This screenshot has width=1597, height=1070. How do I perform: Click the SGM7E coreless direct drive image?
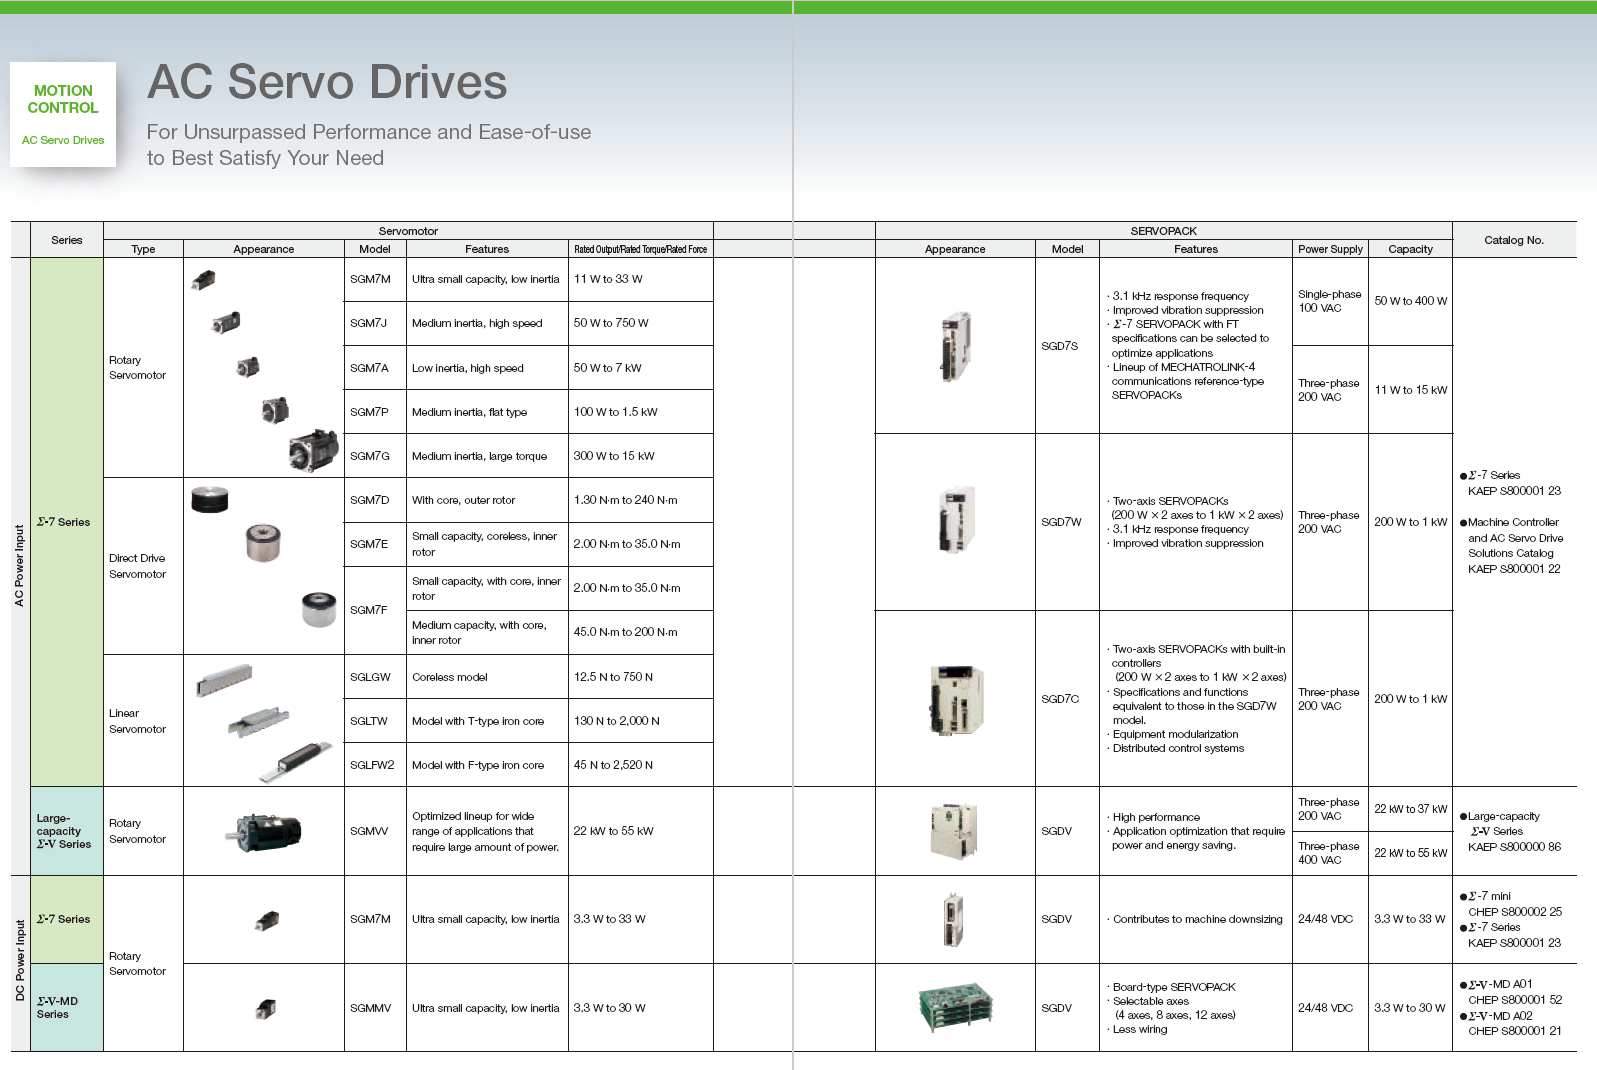(x=263, y=542)
